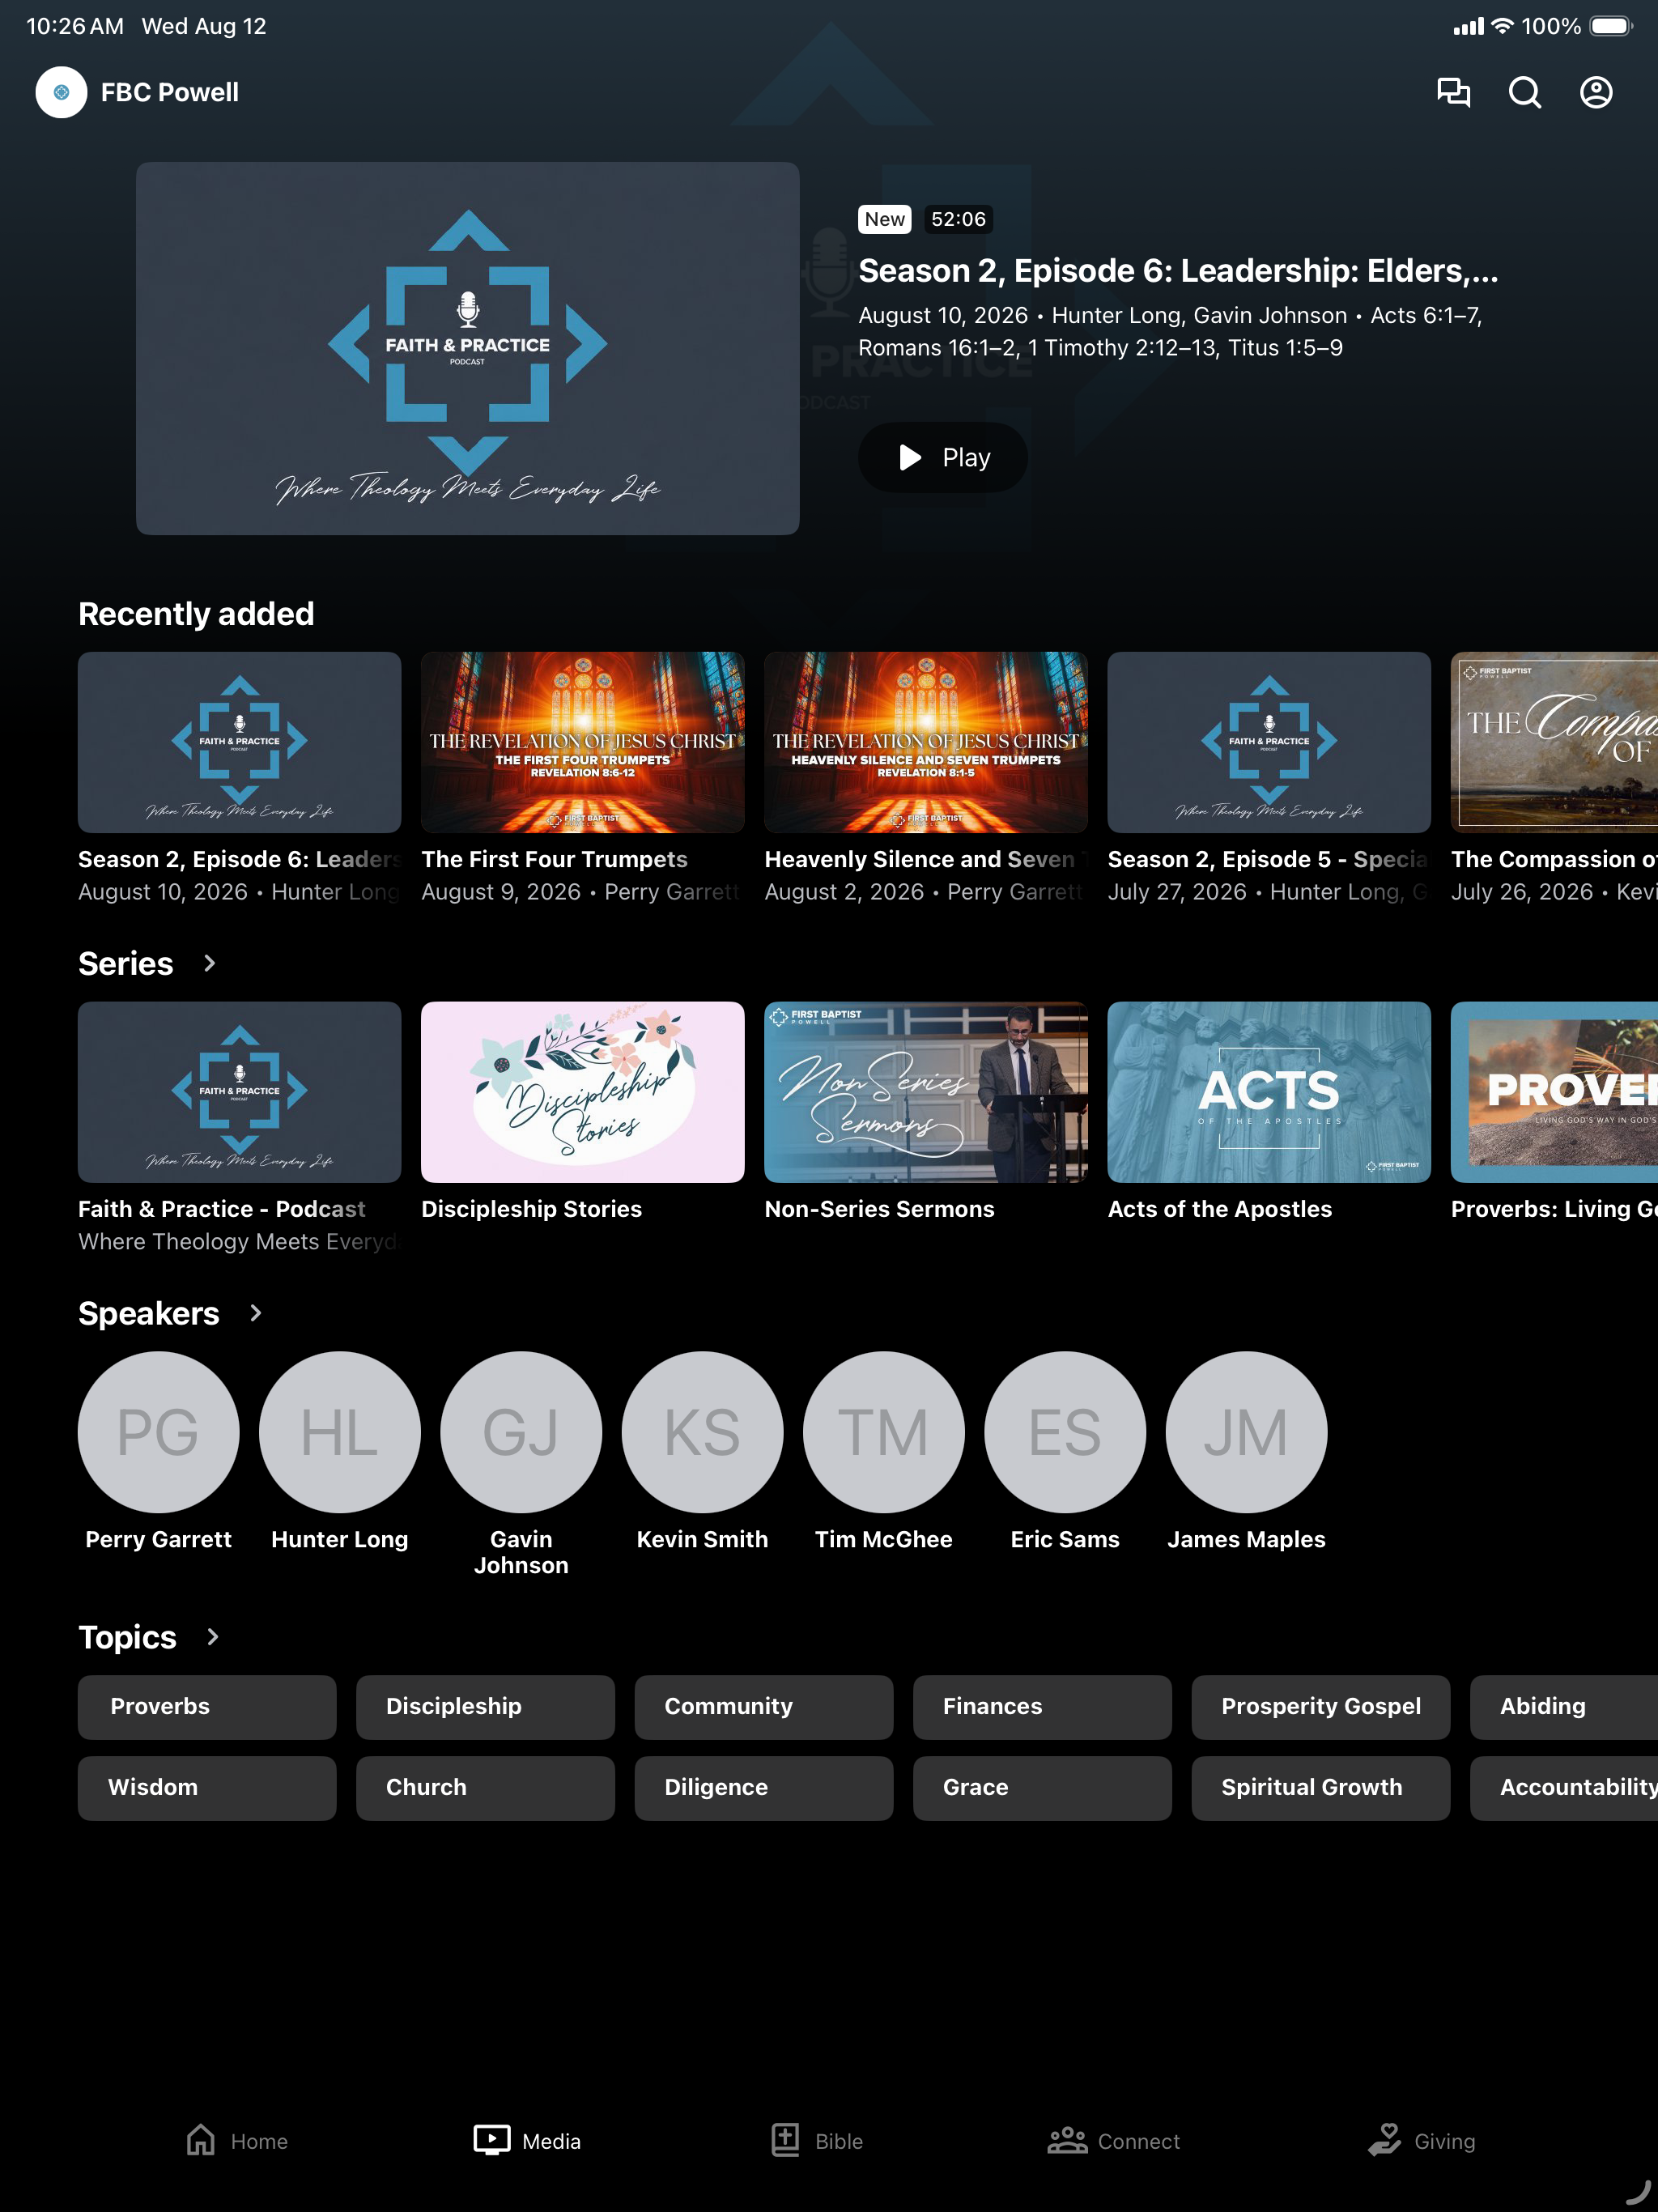Tap Acts of the Apostles title text
This screenshot has width=1658, height=2212.
(x=1219, y=1209)
